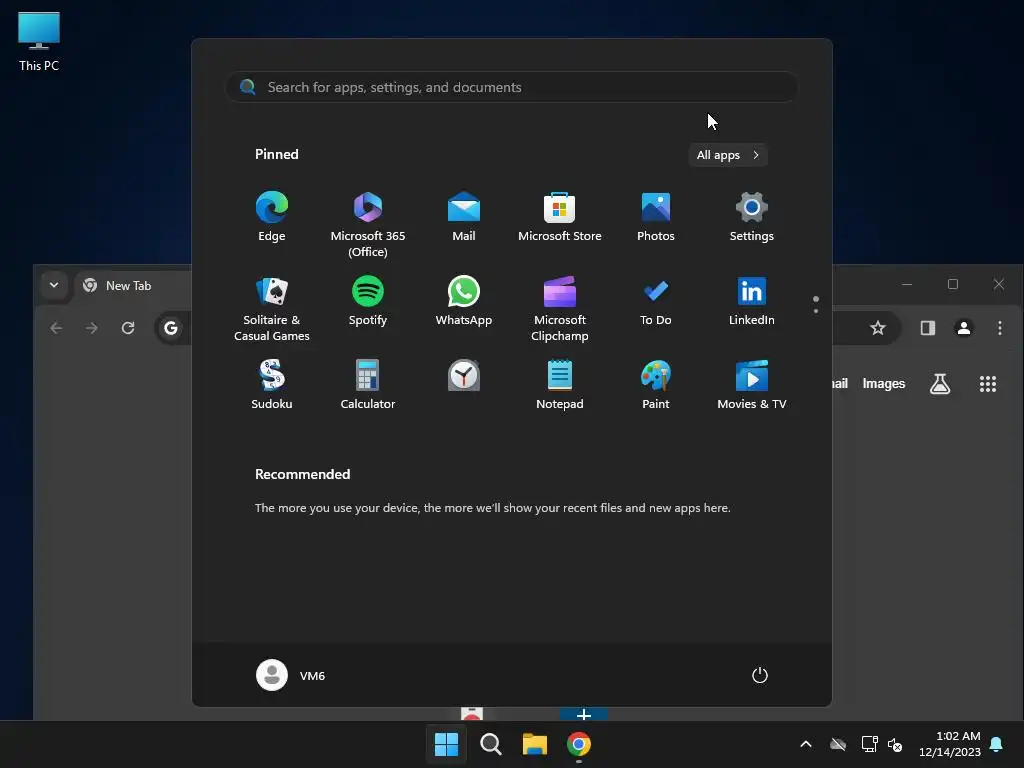Toggle Chrome's side panel
This screenshot has height=768, width=1024.
click(x=928, y=328)
